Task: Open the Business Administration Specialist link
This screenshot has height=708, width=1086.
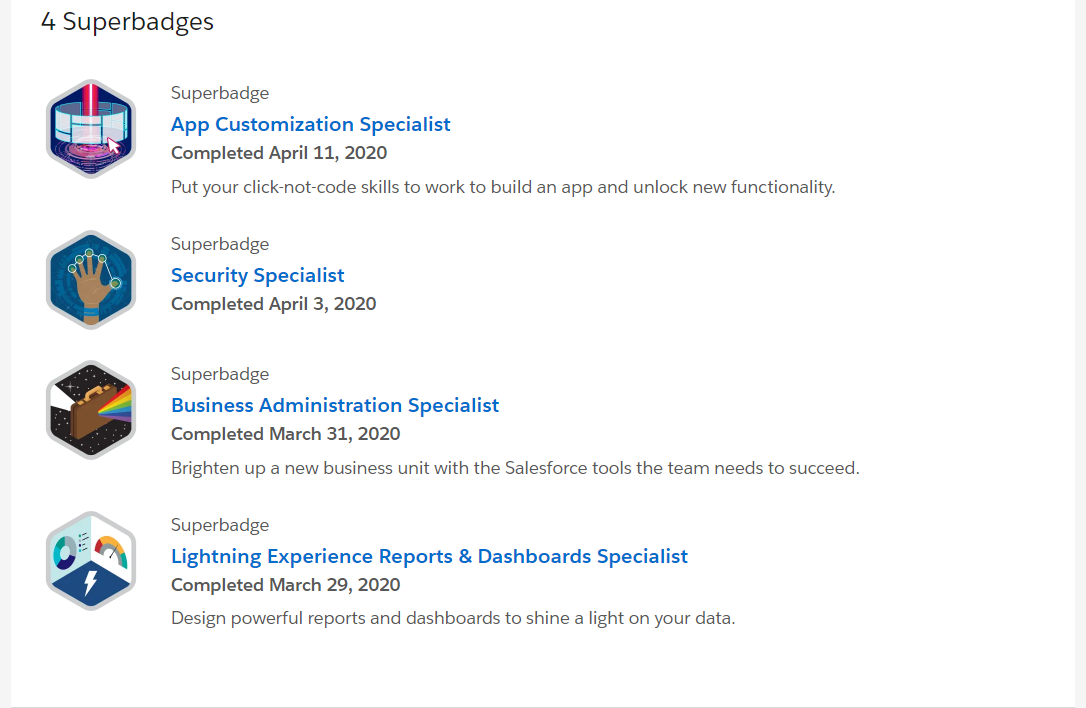Action: pyautogui.click(x=334, y=405)
